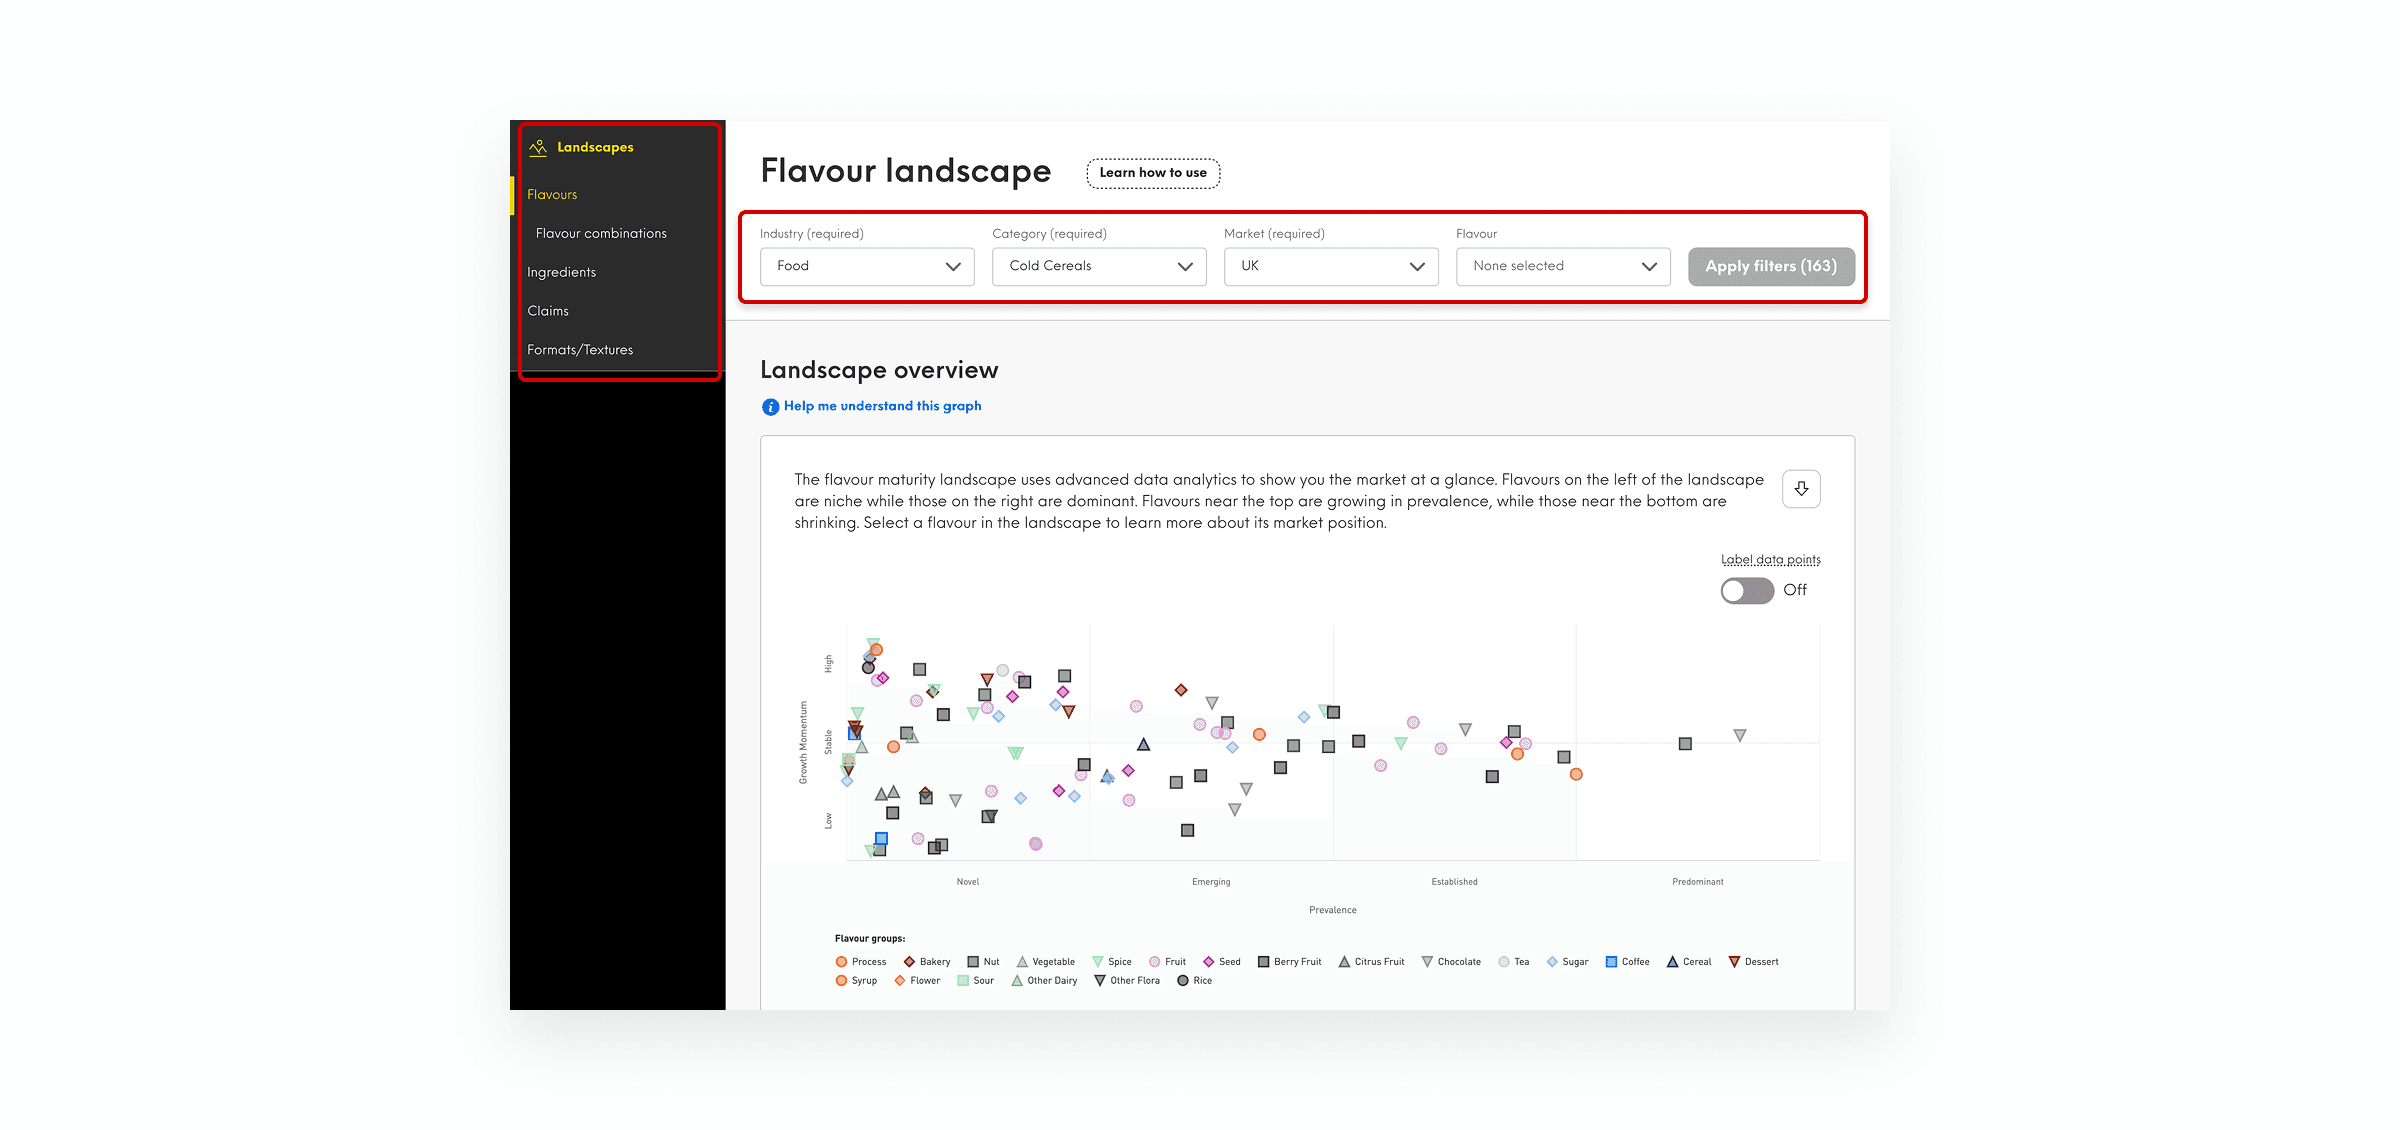The image size is (2400, 1130).
Task: Click the Nut legend square icon
Action: coord(973,962)
